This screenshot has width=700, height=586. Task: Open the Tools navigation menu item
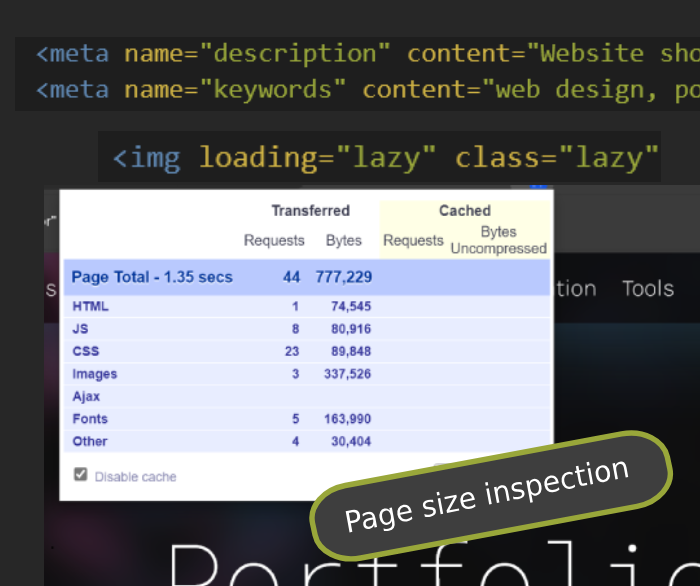[647, 289]
